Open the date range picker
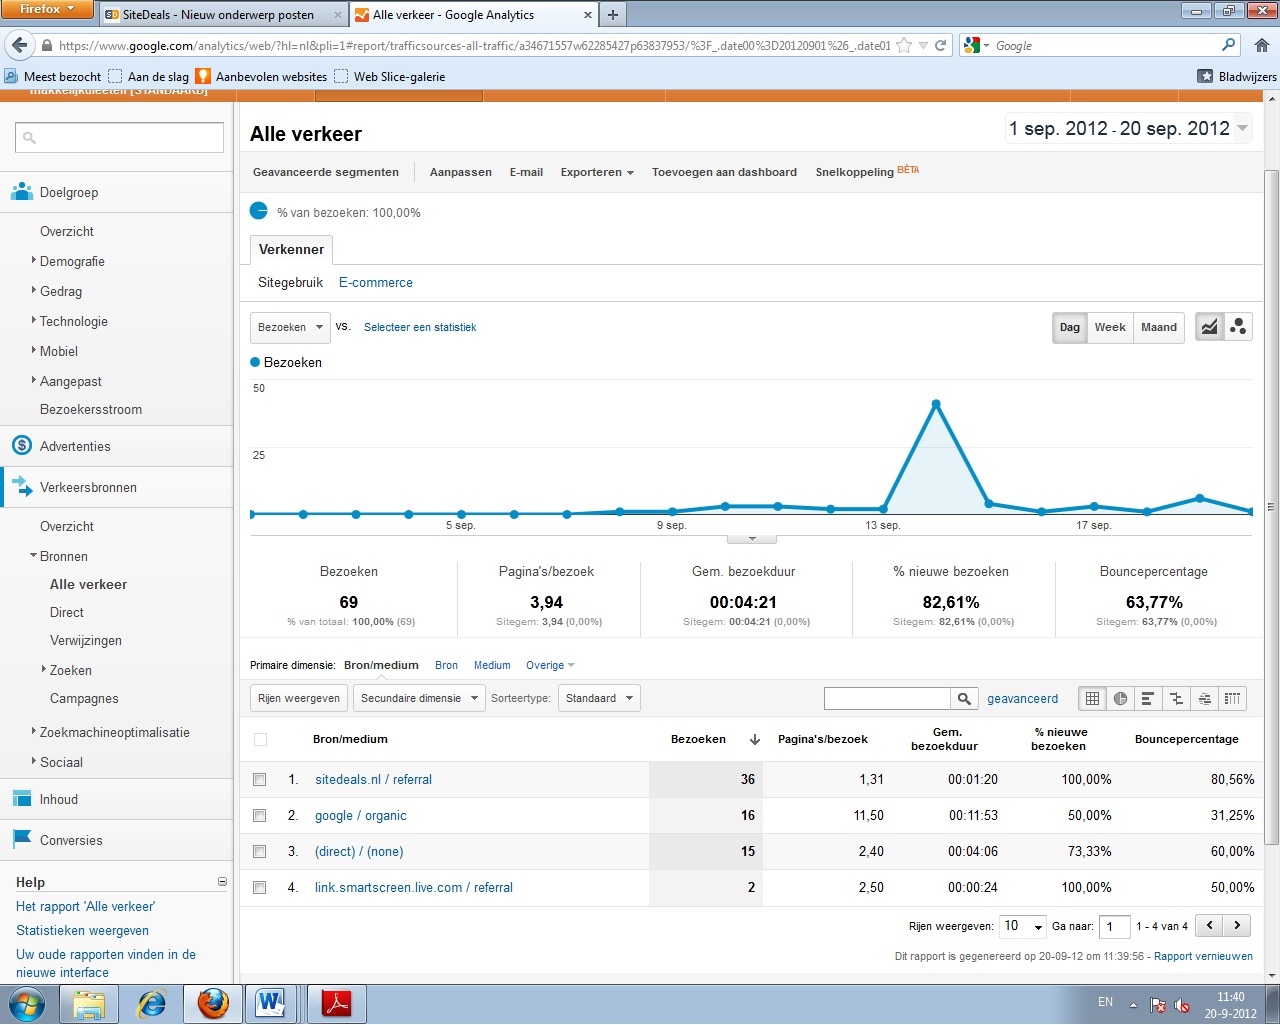Viewport: 1280px width, 1025px height. pos(1128,128)
